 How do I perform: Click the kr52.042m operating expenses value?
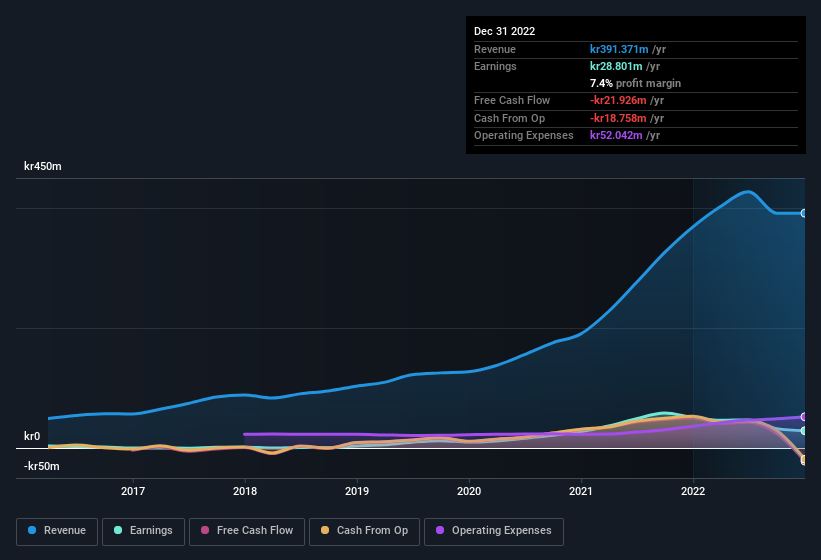click(616, 136)
